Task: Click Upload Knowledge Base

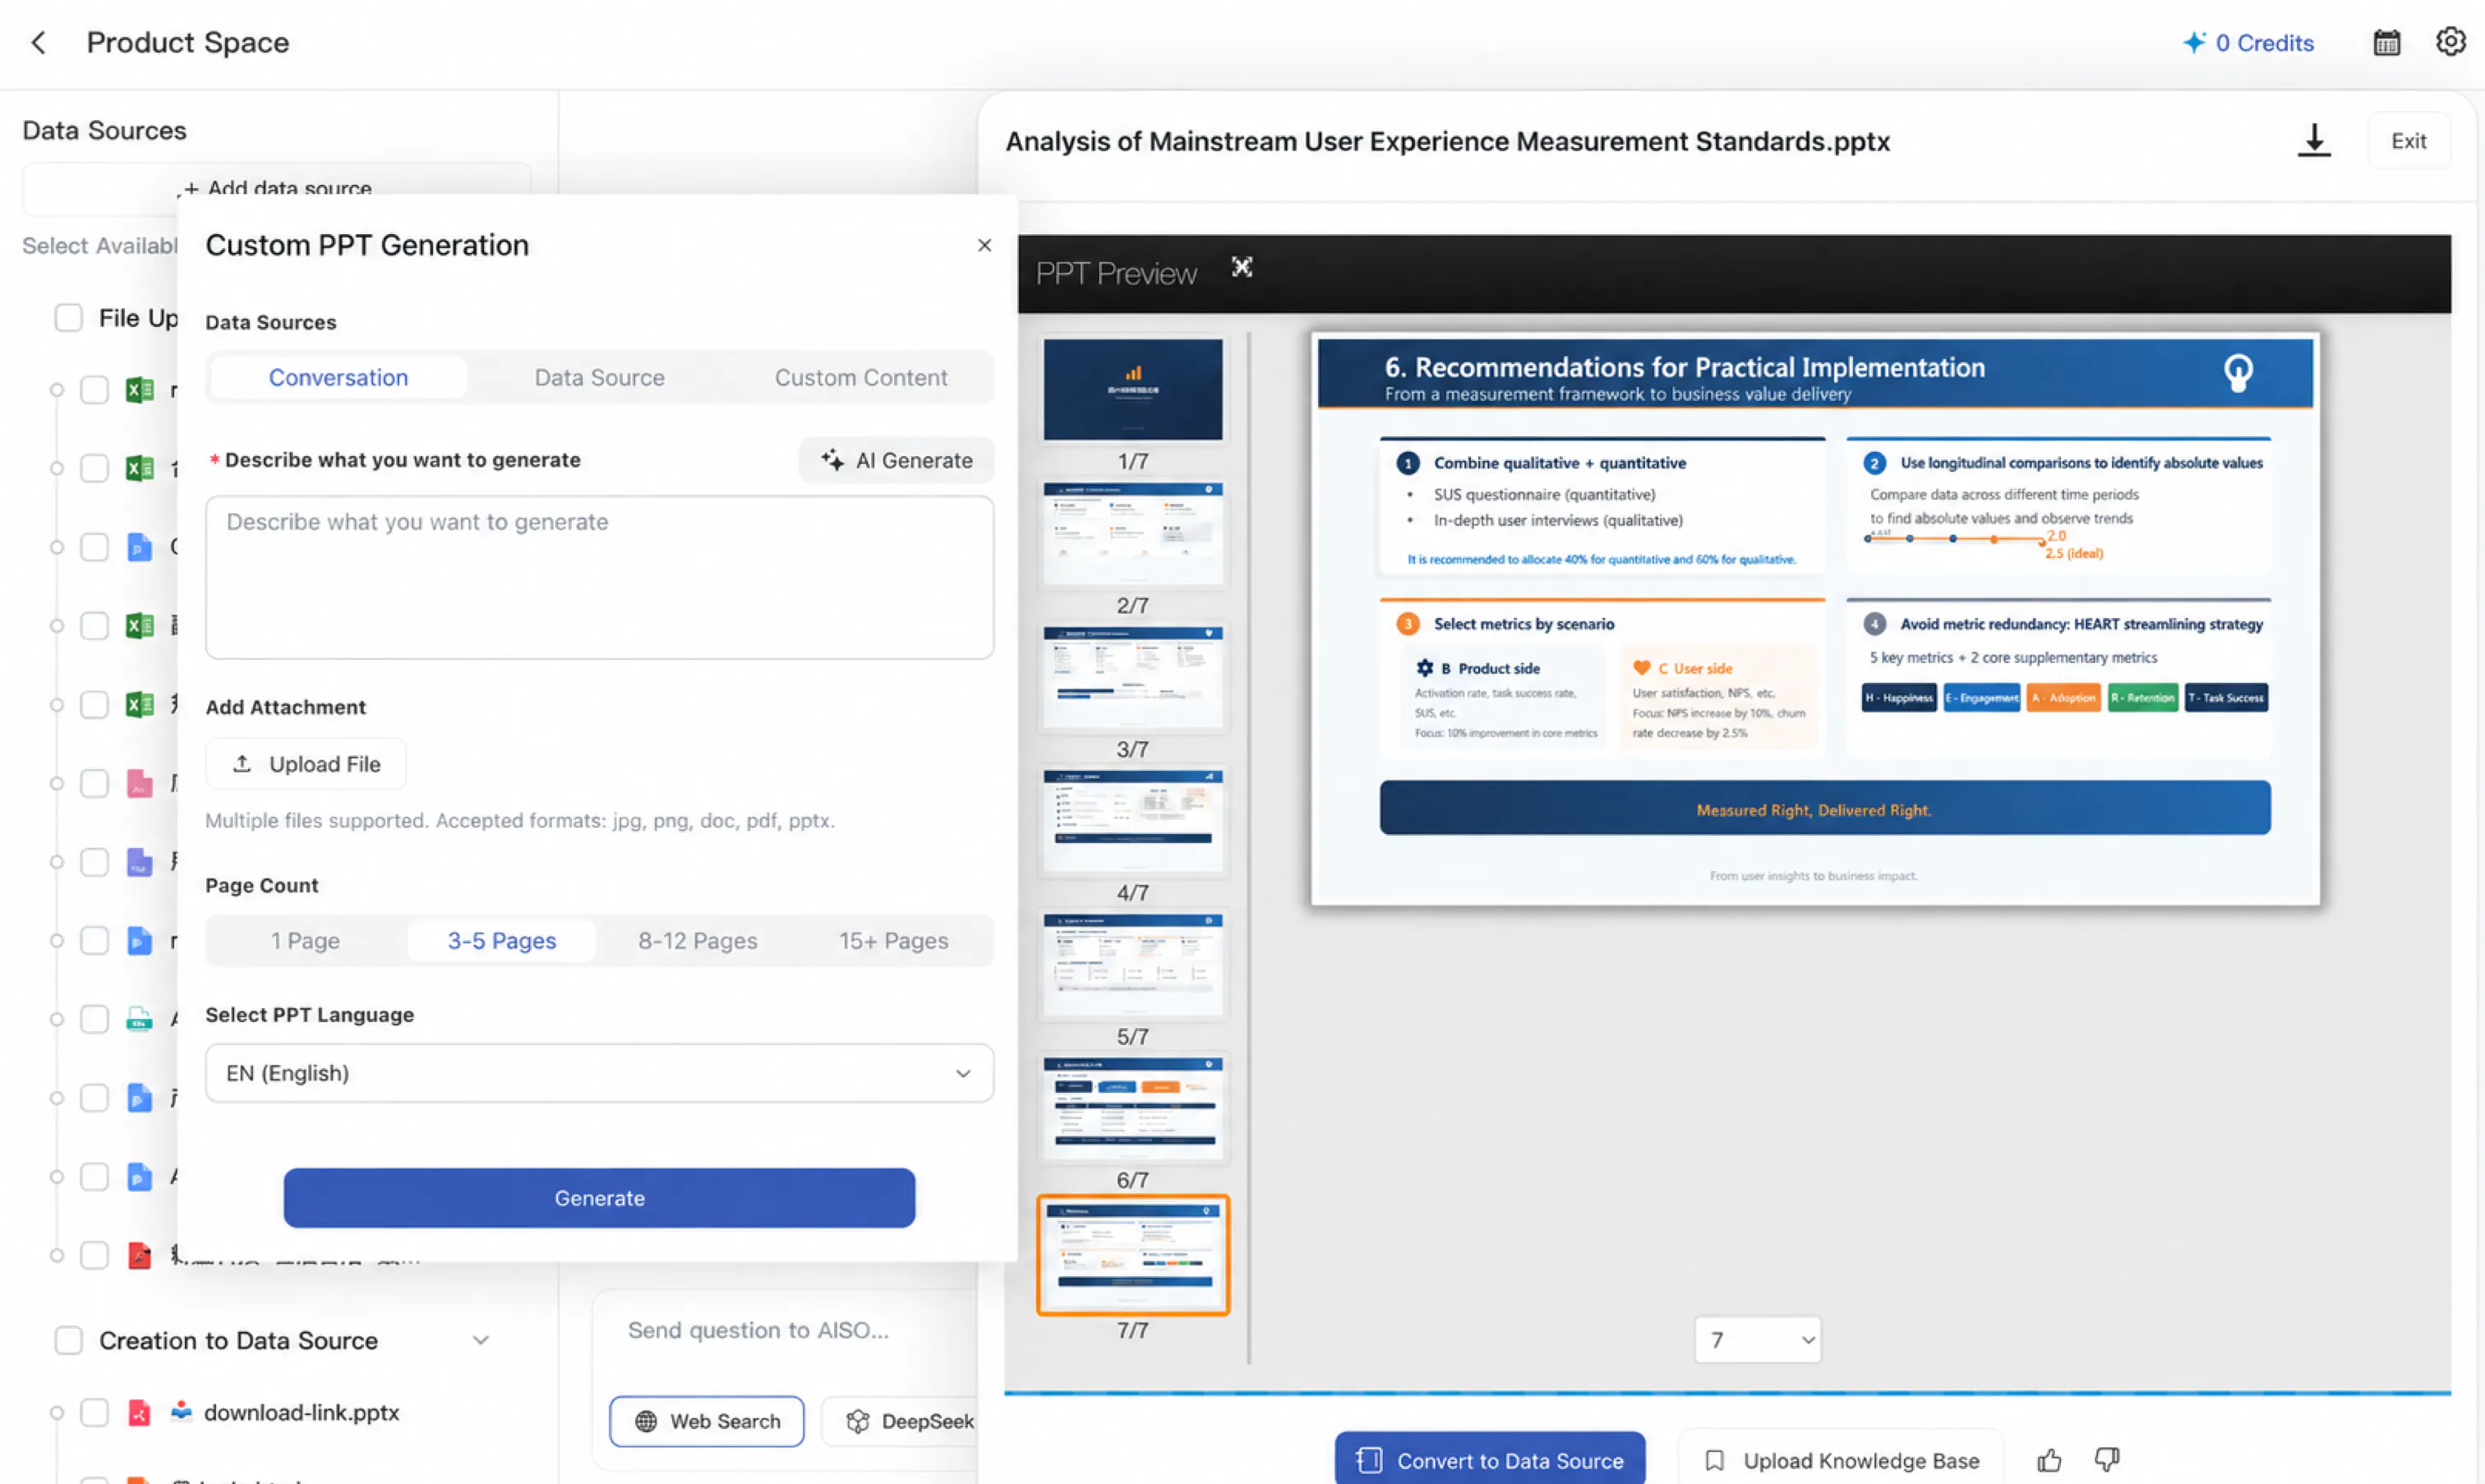Action: tap(1840, 1460)
